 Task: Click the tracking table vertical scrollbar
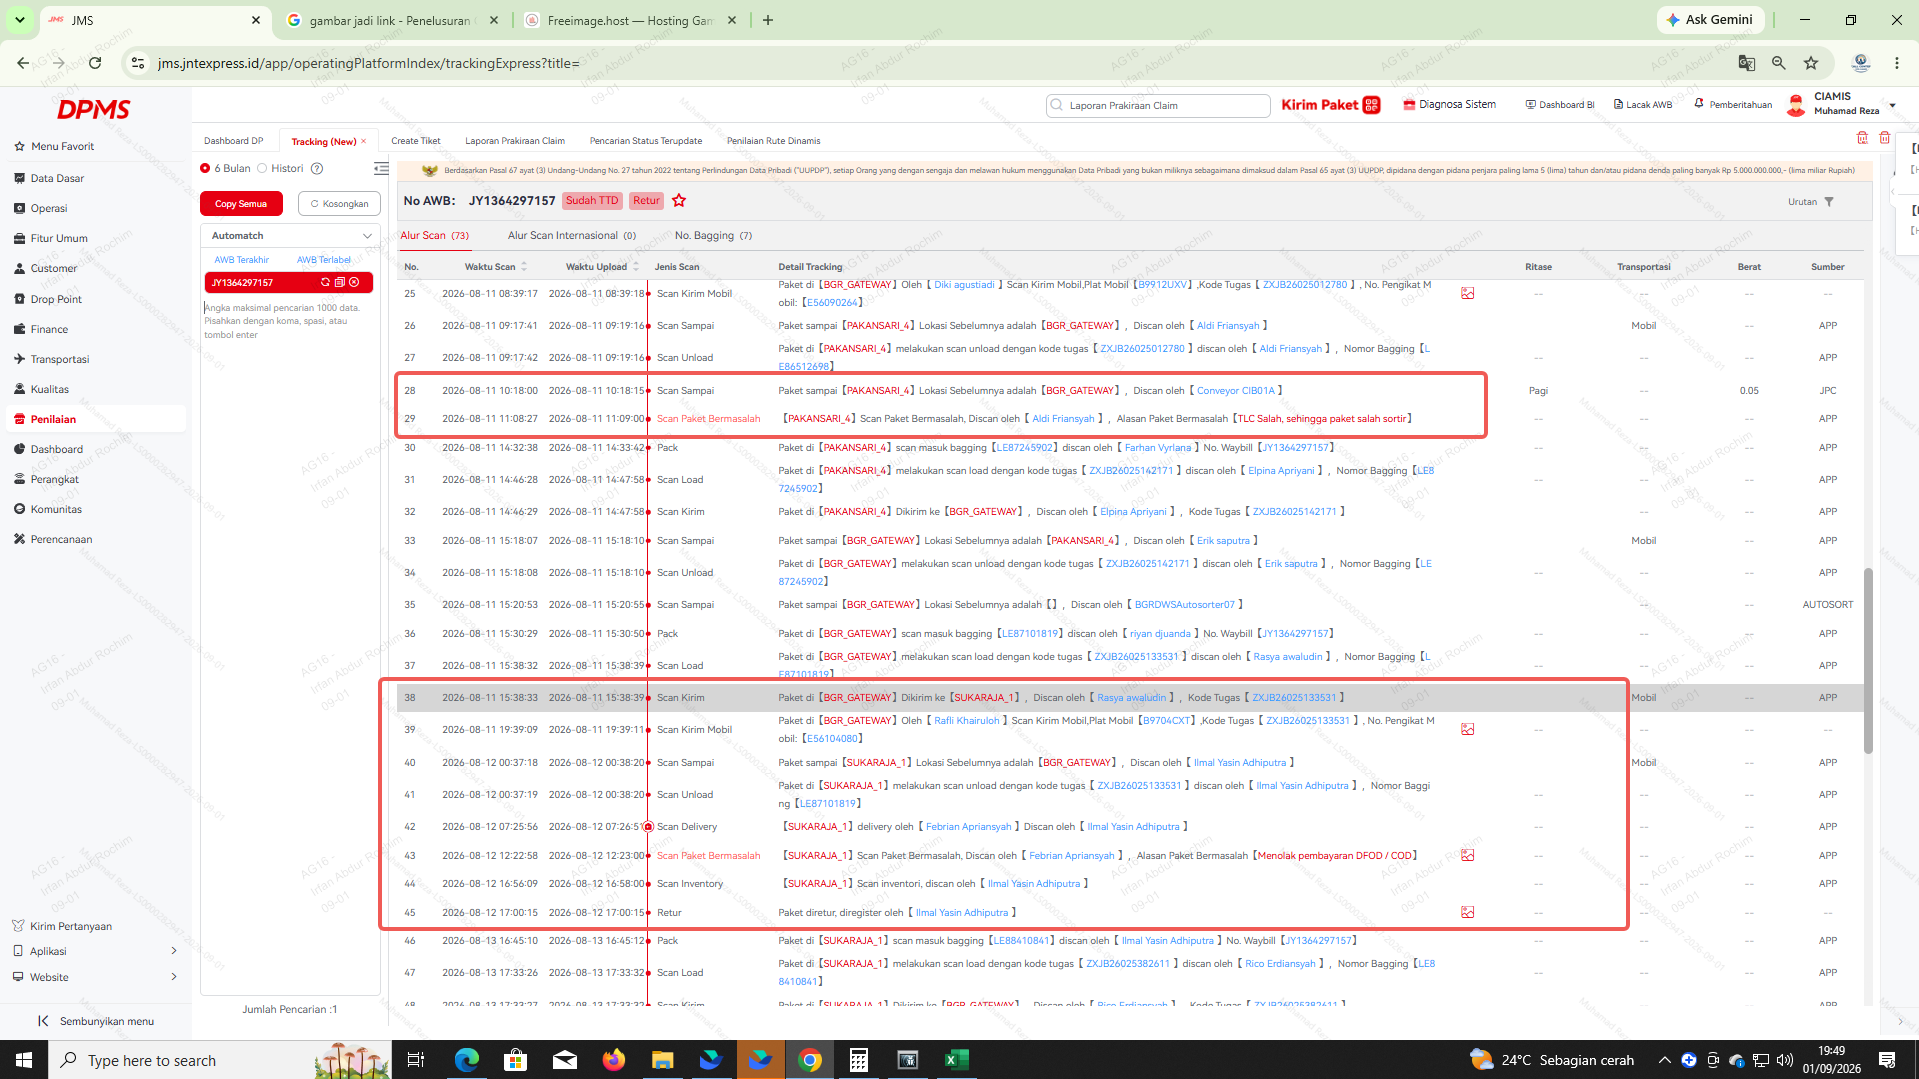(x=1867, y=660)
